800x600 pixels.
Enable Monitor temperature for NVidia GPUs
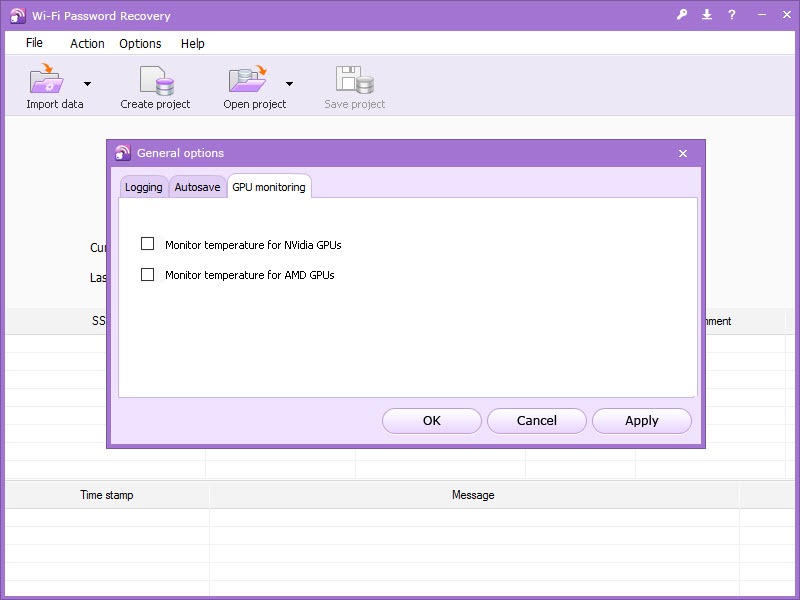(x=148, y=244)
